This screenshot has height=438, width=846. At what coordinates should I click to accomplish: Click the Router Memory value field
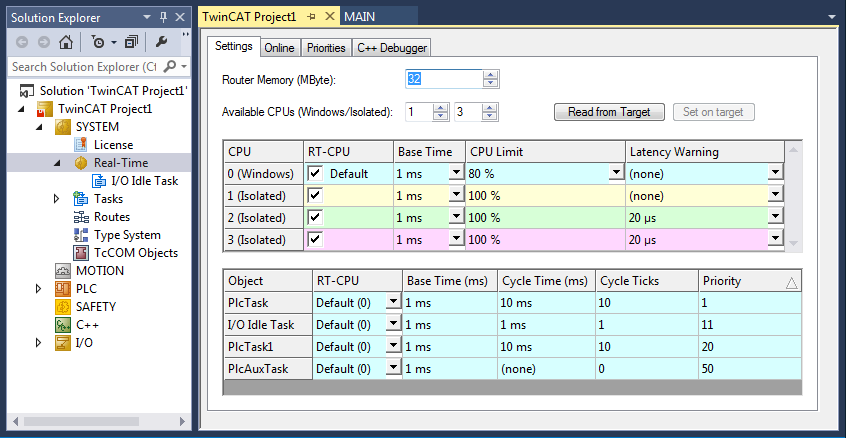444,79
